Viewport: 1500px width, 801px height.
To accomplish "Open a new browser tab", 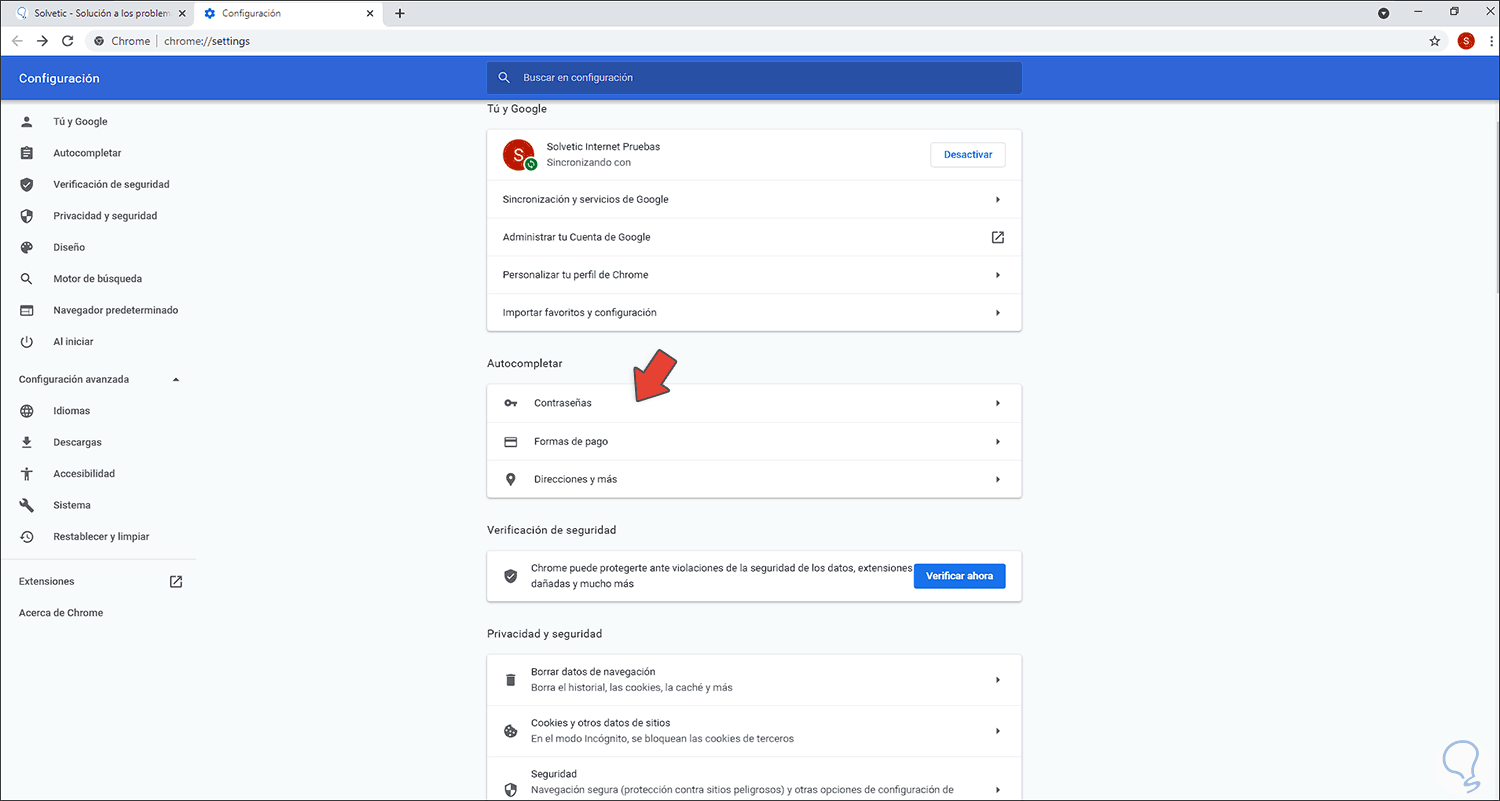I will click(x=400, y=13).
